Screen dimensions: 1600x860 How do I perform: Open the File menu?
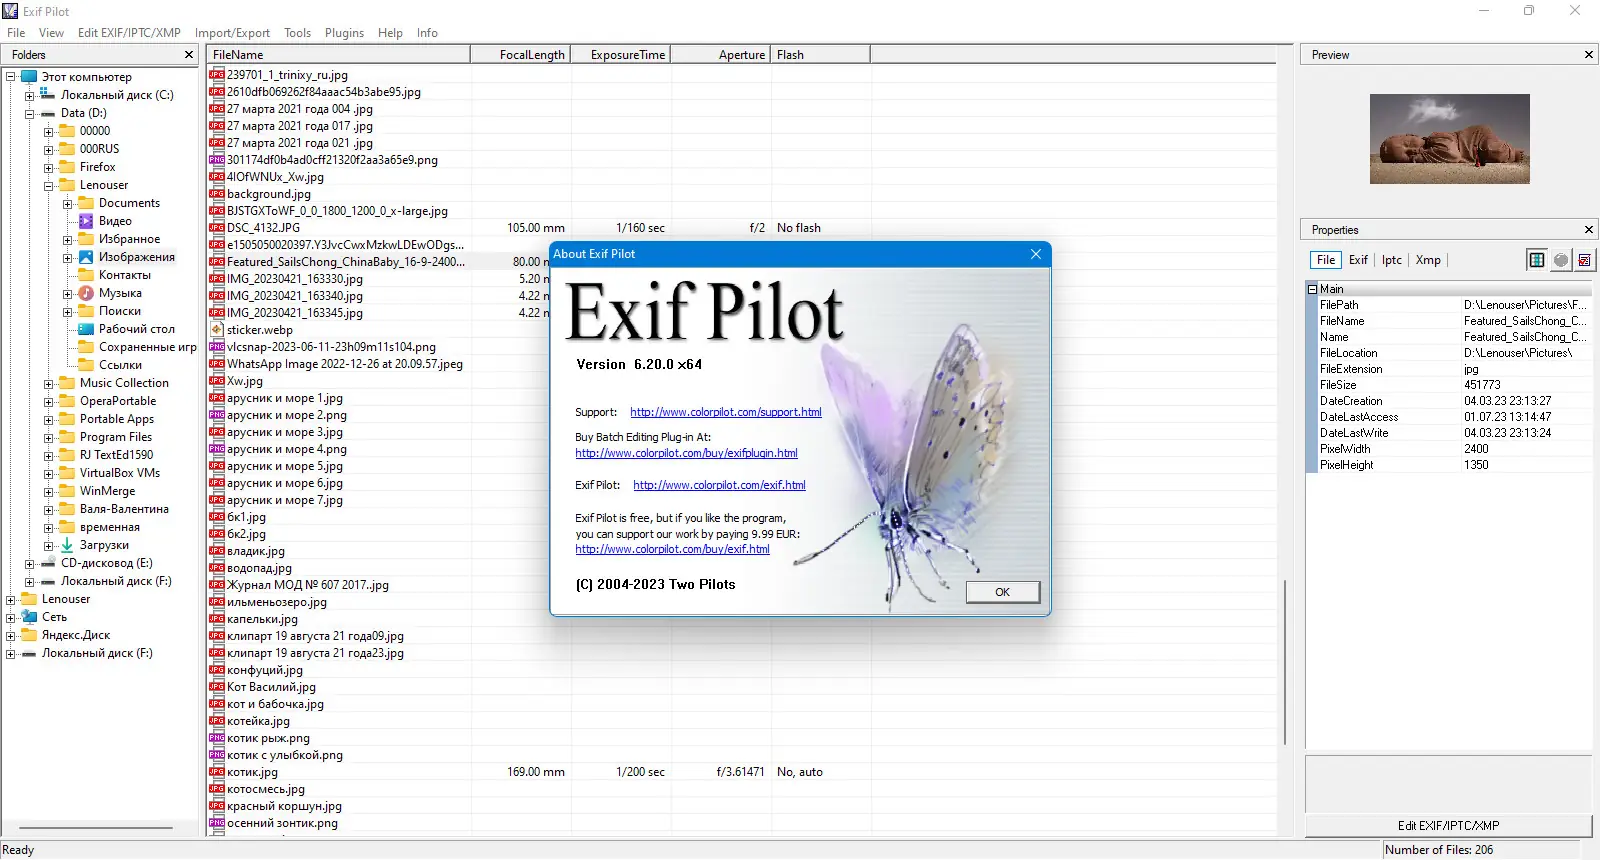pyautogui.click(x=16, y=33)
